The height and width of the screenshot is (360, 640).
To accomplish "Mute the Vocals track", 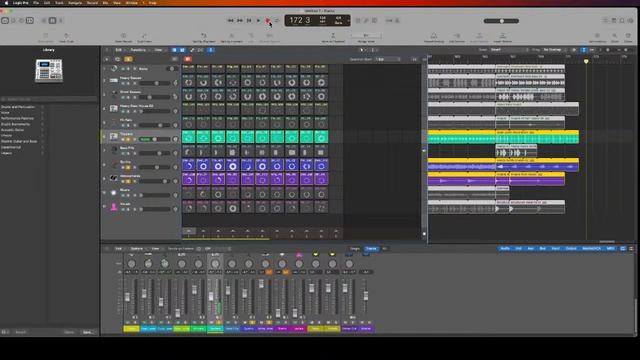I will (123, 209).
